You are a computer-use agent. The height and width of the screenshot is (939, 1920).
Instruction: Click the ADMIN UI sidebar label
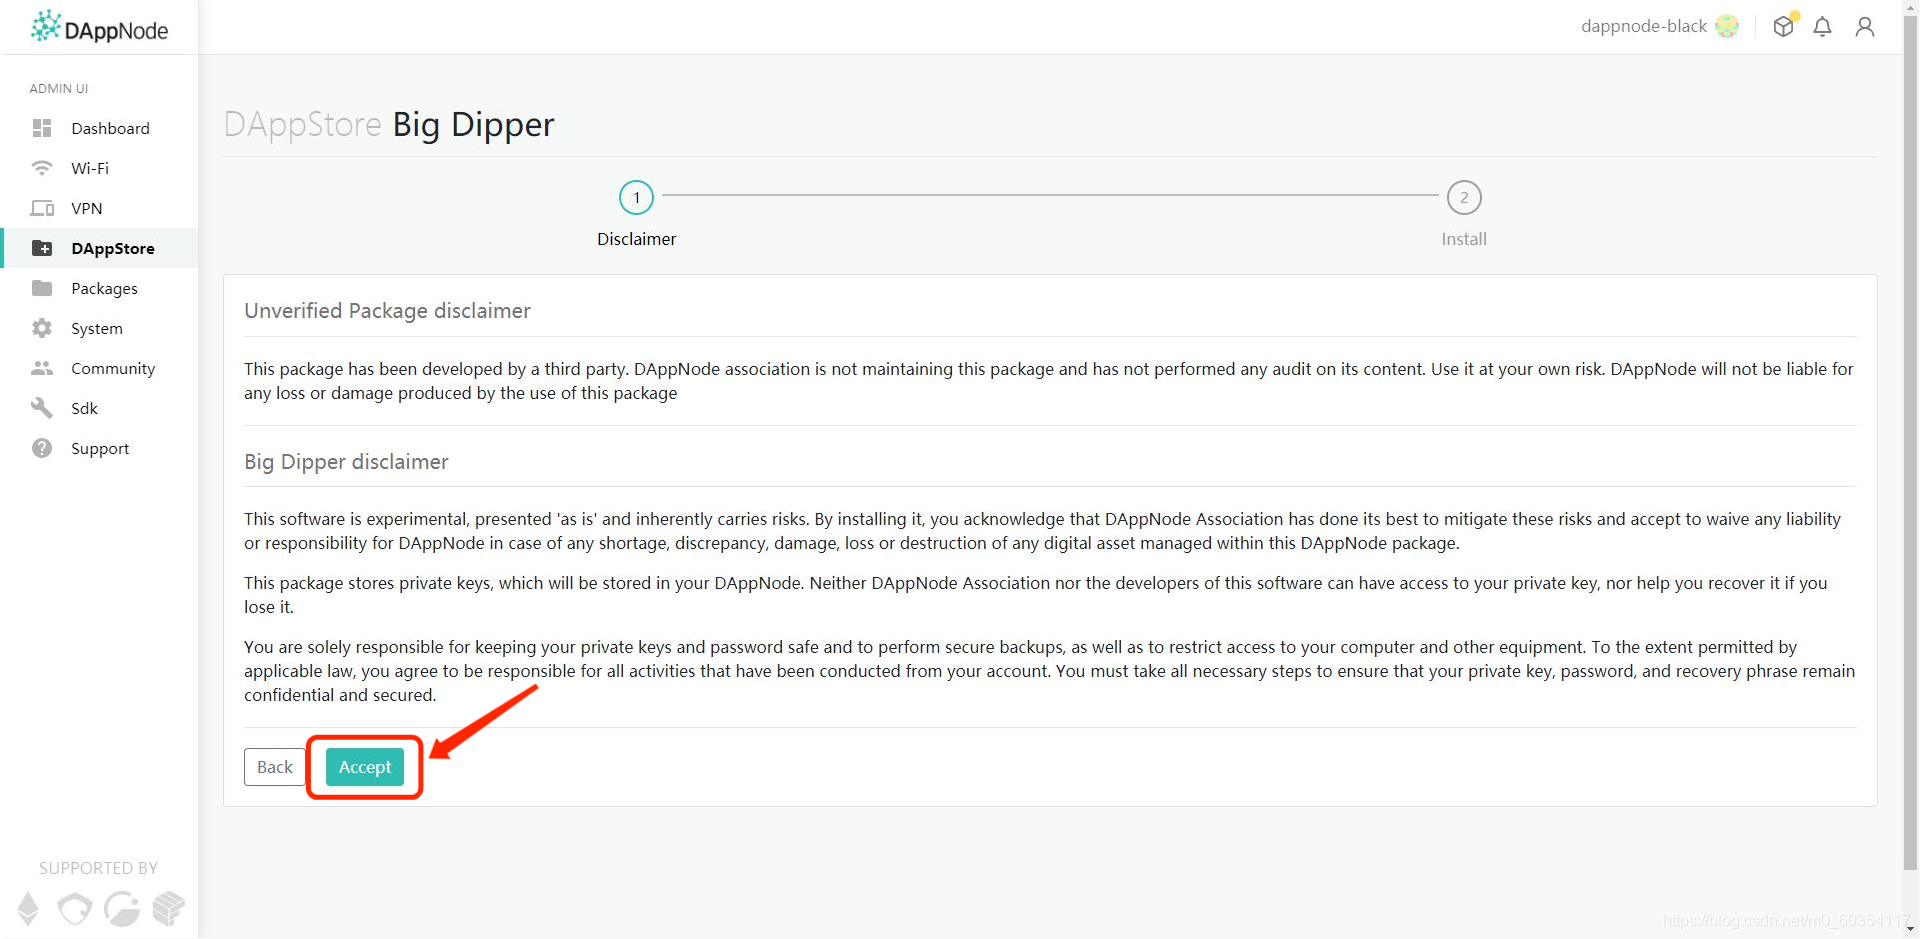pyautogui.click(x=59, y=89)
